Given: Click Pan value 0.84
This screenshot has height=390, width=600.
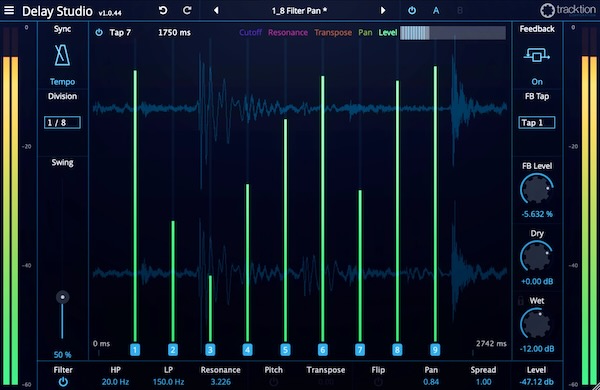Looking at the screenshot, I should [431, 382].
